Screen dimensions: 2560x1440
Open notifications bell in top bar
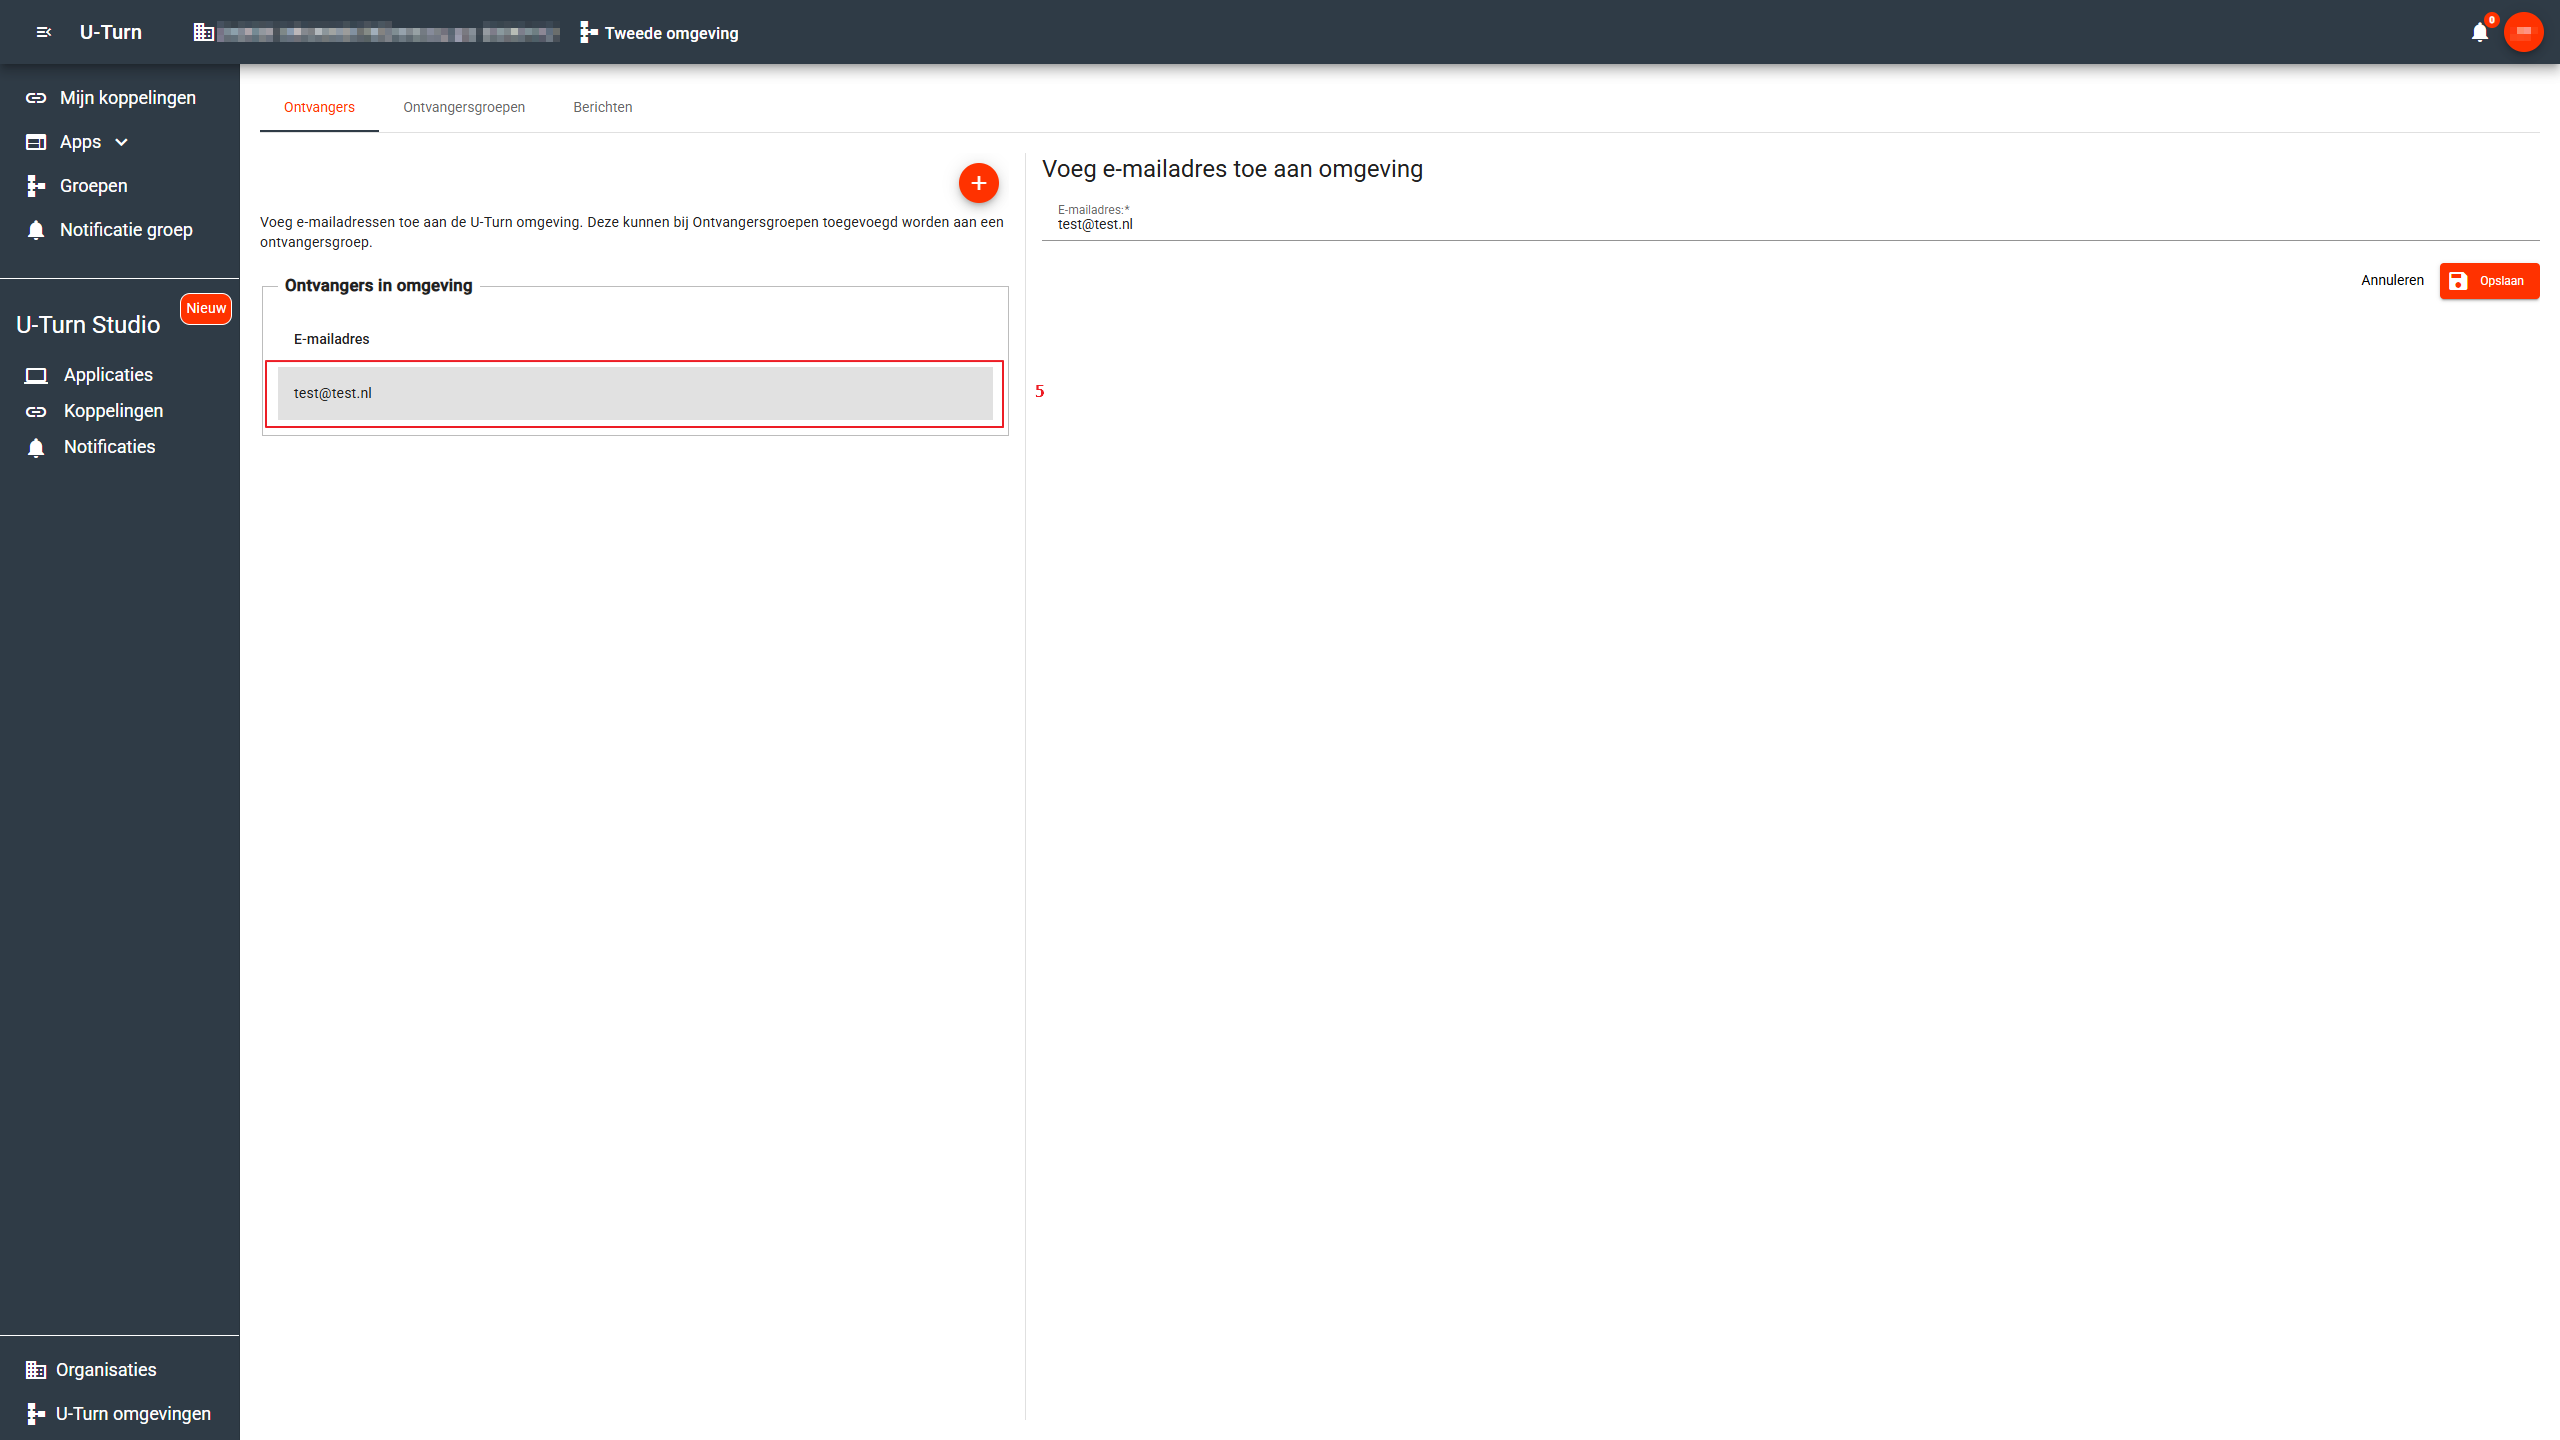click(2479, 33)
